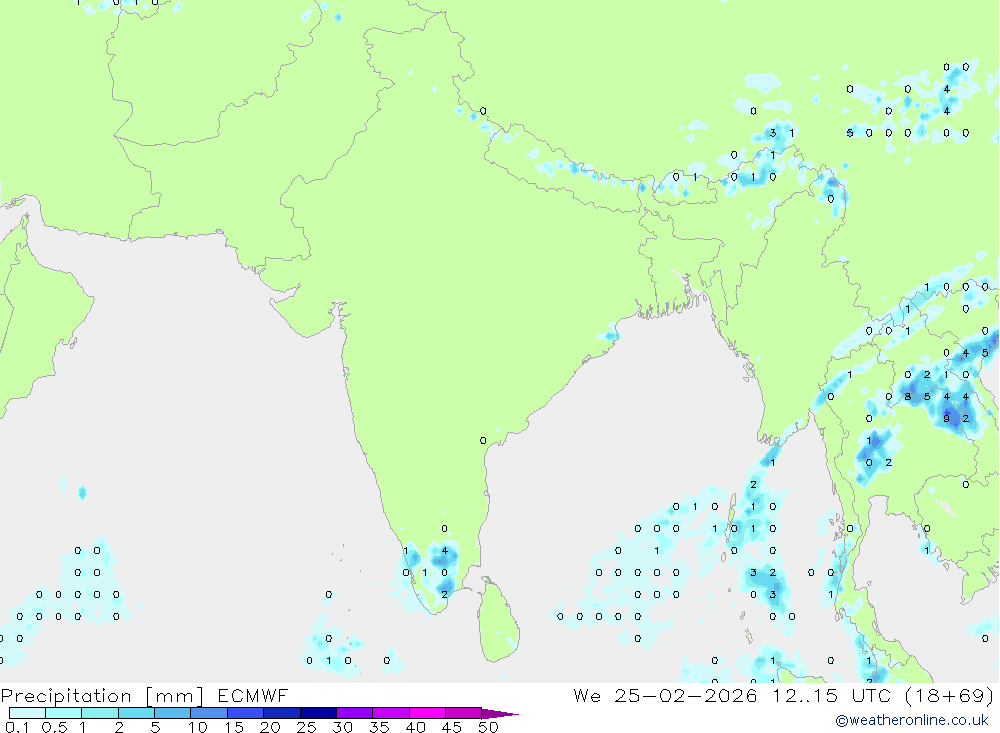Click the '35' legend scale label
1000x733 pixels.
[x=379, y=727]
